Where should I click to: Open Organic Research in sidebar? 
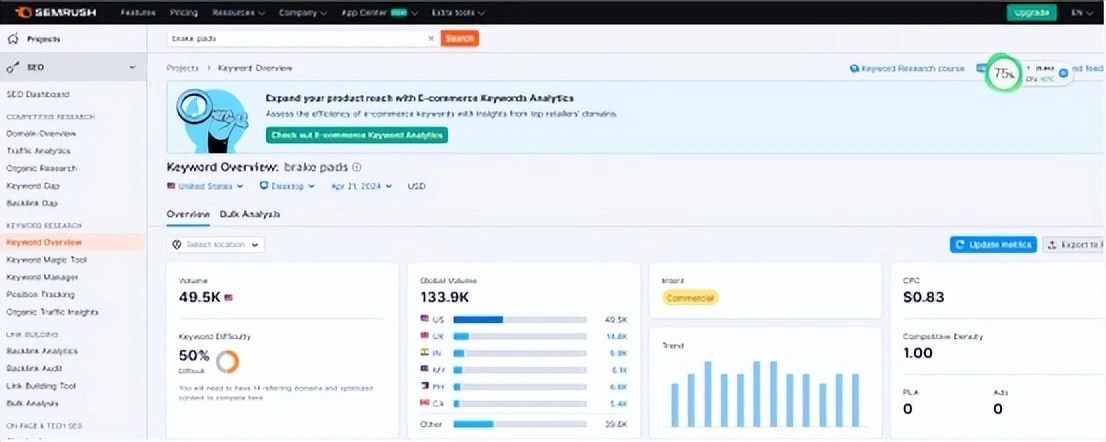tap(42, 168)
